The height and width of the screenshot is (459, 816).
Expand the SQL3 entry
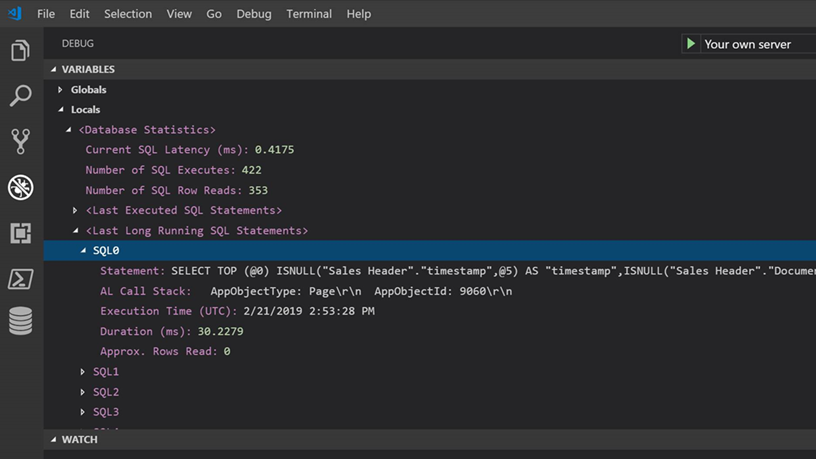click(83, 412)
